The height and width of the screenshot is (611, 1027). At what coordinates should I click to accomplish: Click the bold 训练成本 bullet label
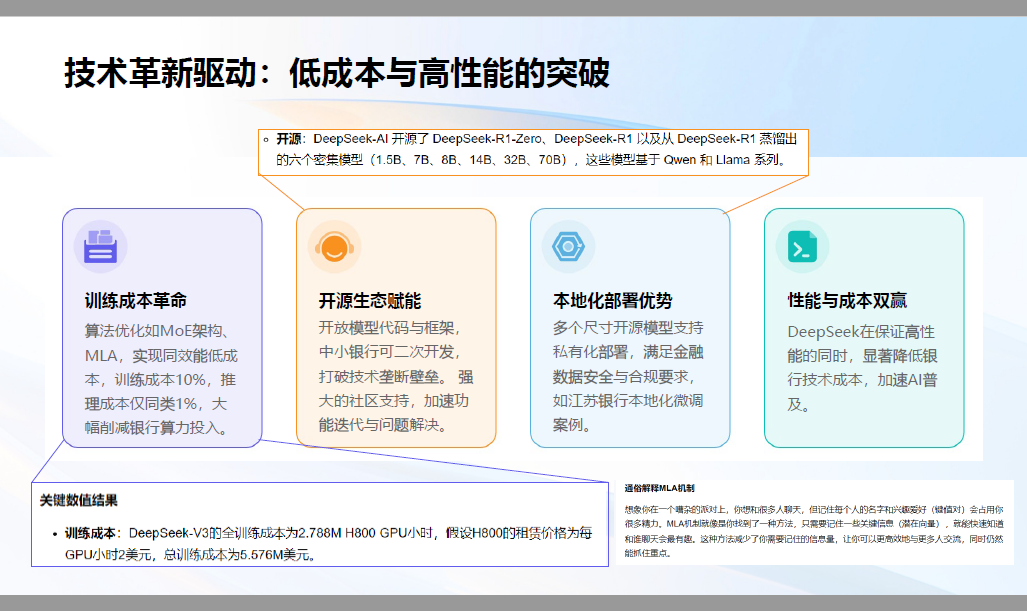pyautogui.click(x=90, y=533)
